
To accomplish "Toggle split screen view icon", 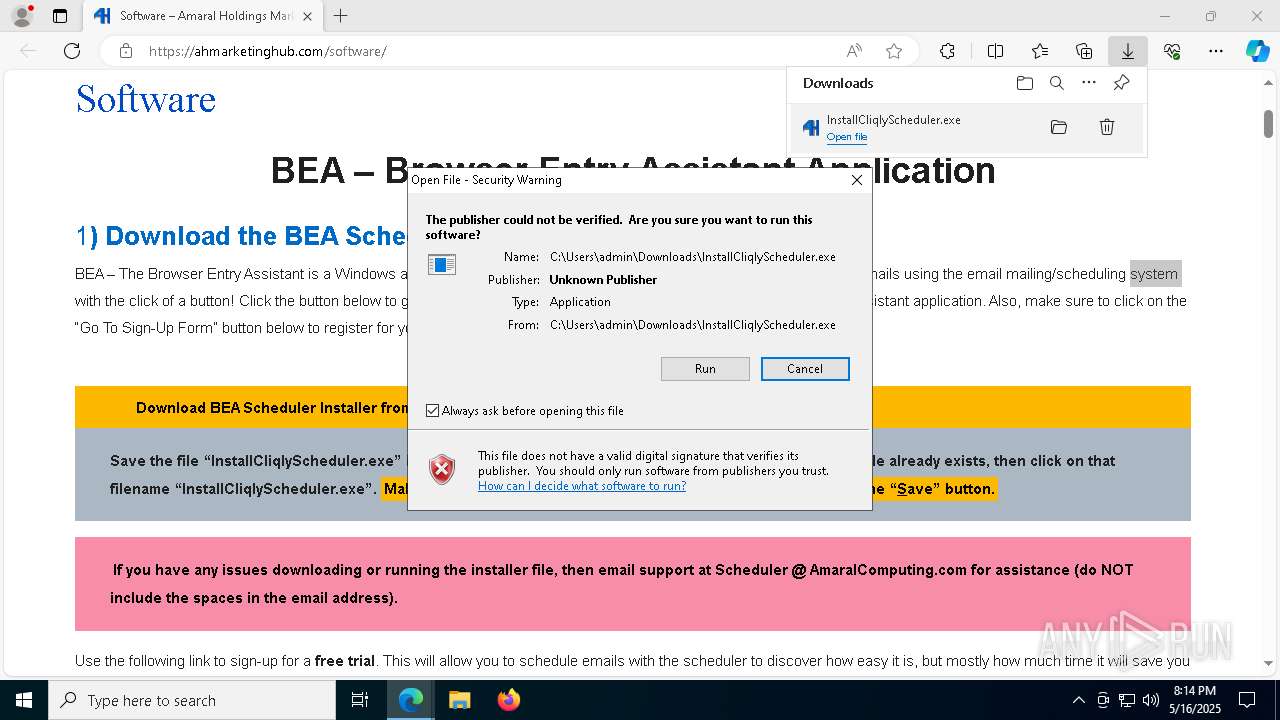I will (x=995, y=51).
